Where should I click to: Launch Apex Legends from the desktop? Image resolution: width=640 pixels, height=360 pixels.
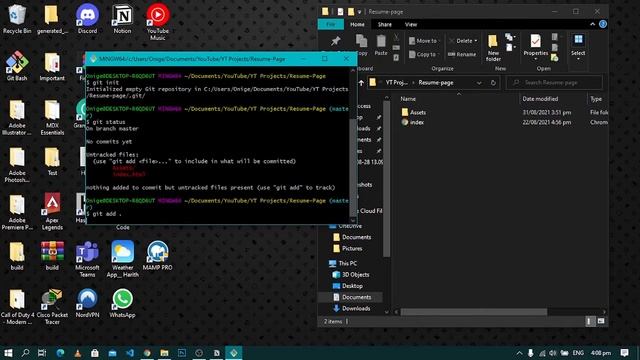coord(52,212)
